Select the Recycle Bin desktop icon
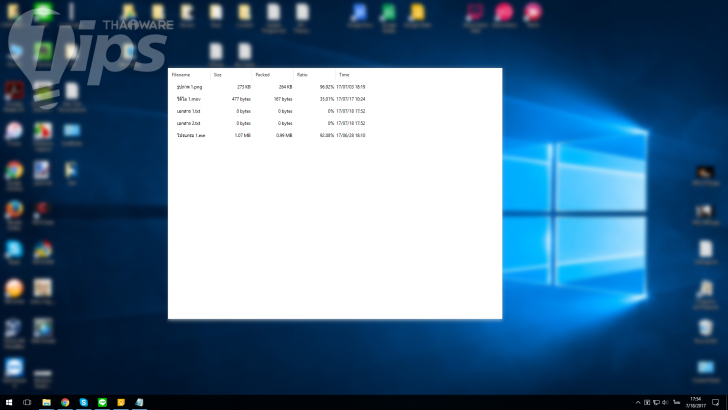 705,331
